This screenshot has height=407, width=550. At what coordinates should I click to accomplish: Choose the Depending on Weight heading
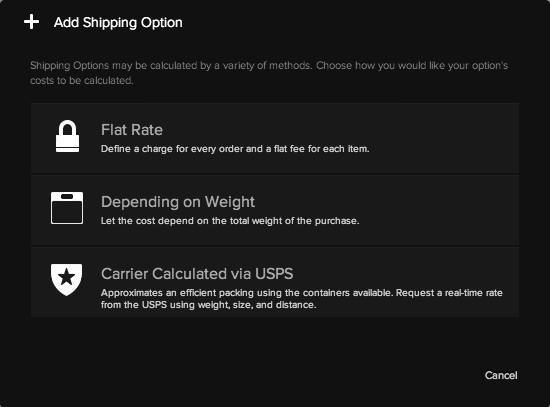[178, 202]
